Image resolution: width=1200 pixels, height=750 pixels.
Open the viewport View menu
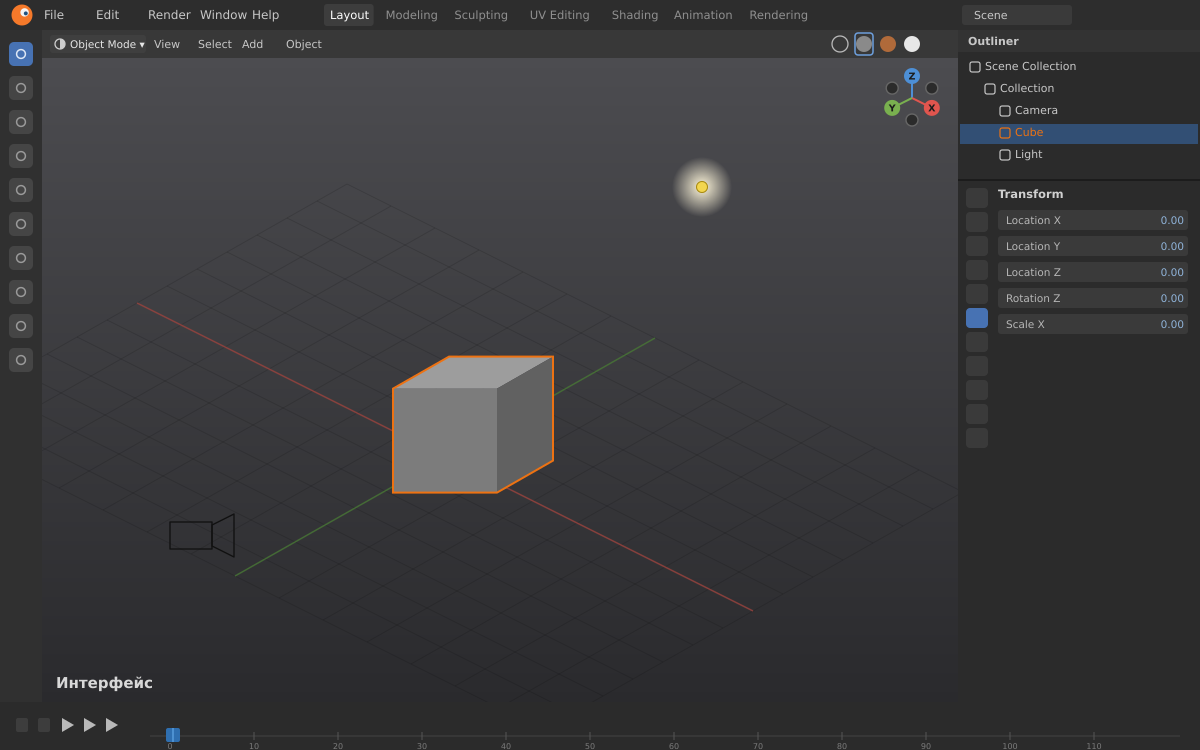[x=167, y=44]
